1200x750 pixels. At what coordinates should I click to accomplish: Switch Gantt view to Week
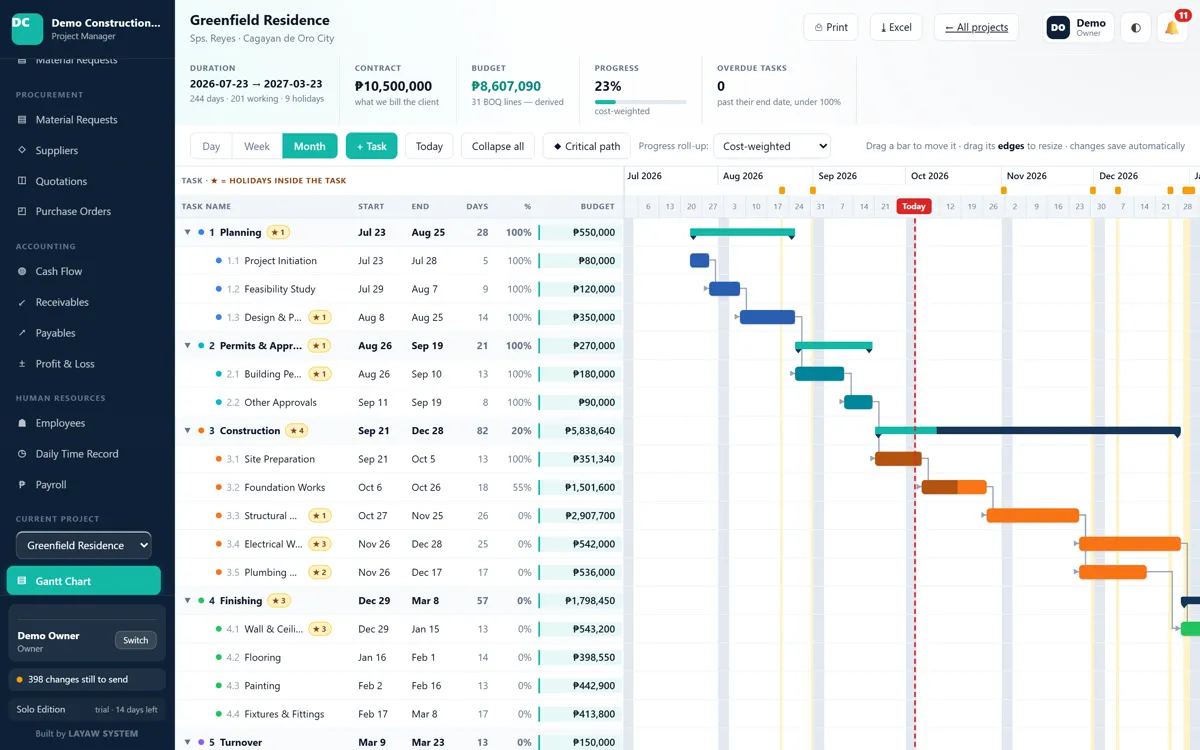tap(257, 146)
